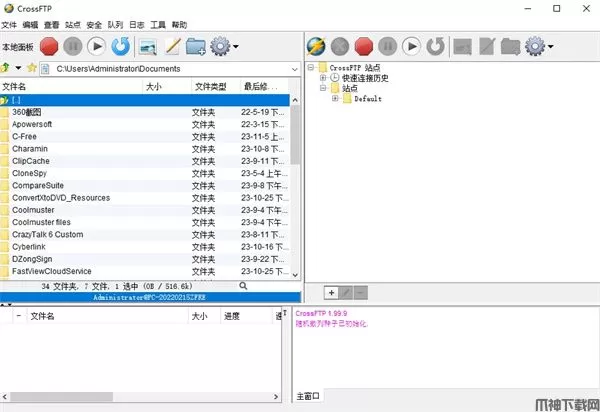Sort file list by 文件类型 column
Screen dimensions: 600x412
click(216, 86)
